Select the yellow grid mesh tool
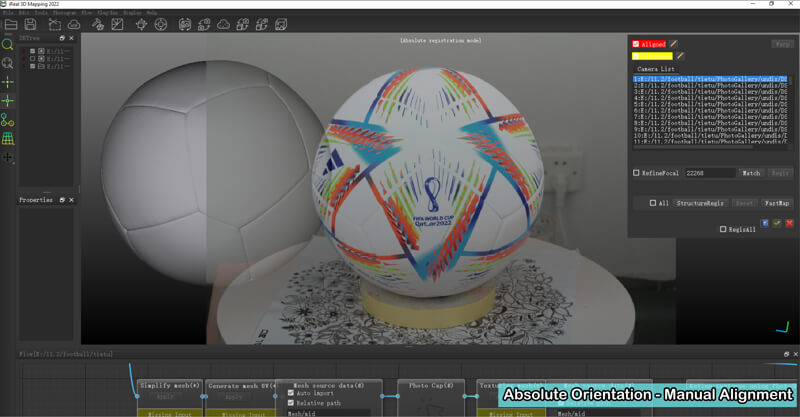This screenshot has height=417, width=800. (7, 138)
